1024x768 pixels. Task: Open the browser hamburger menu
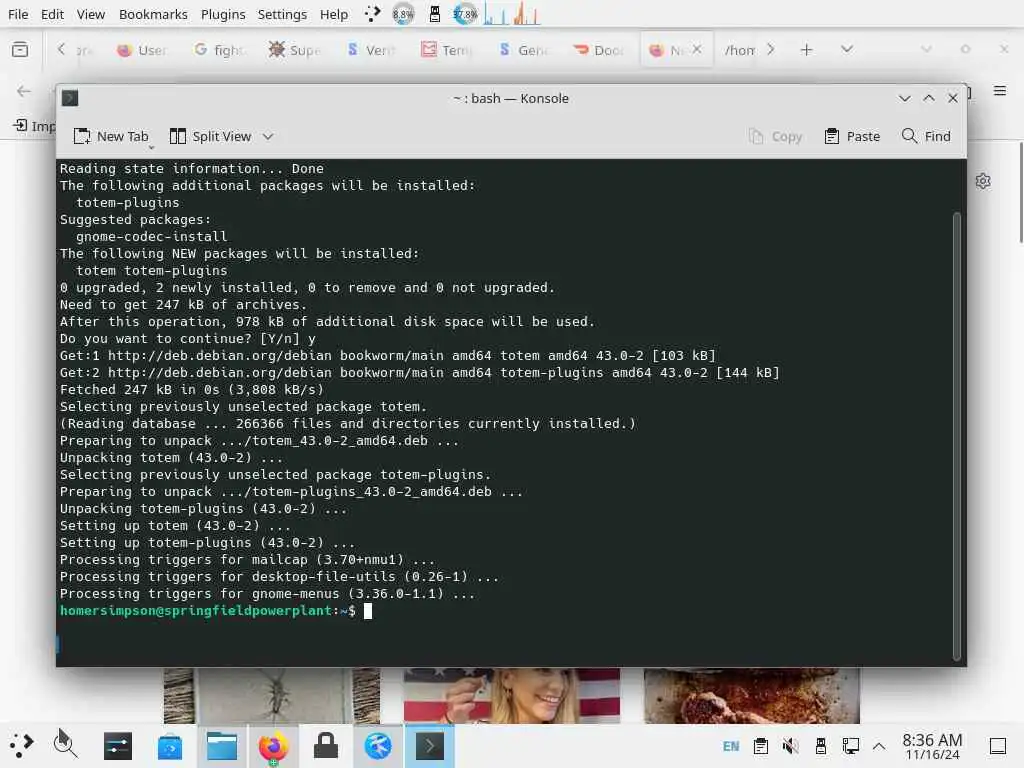pos(1000,91)
